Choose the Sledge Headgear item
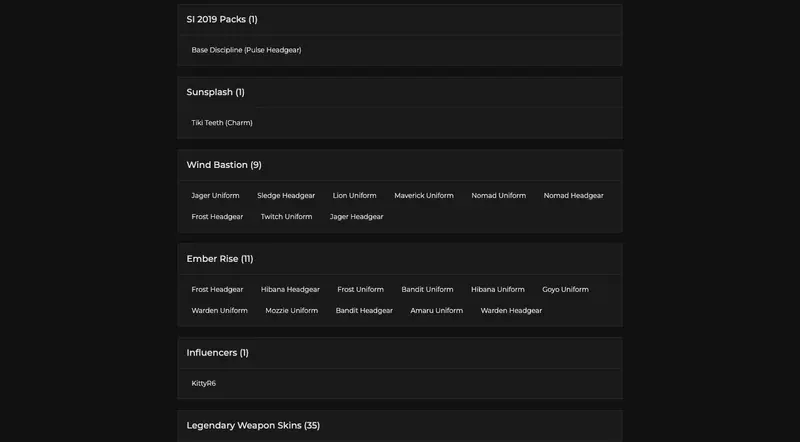 [x=286, y=196]
